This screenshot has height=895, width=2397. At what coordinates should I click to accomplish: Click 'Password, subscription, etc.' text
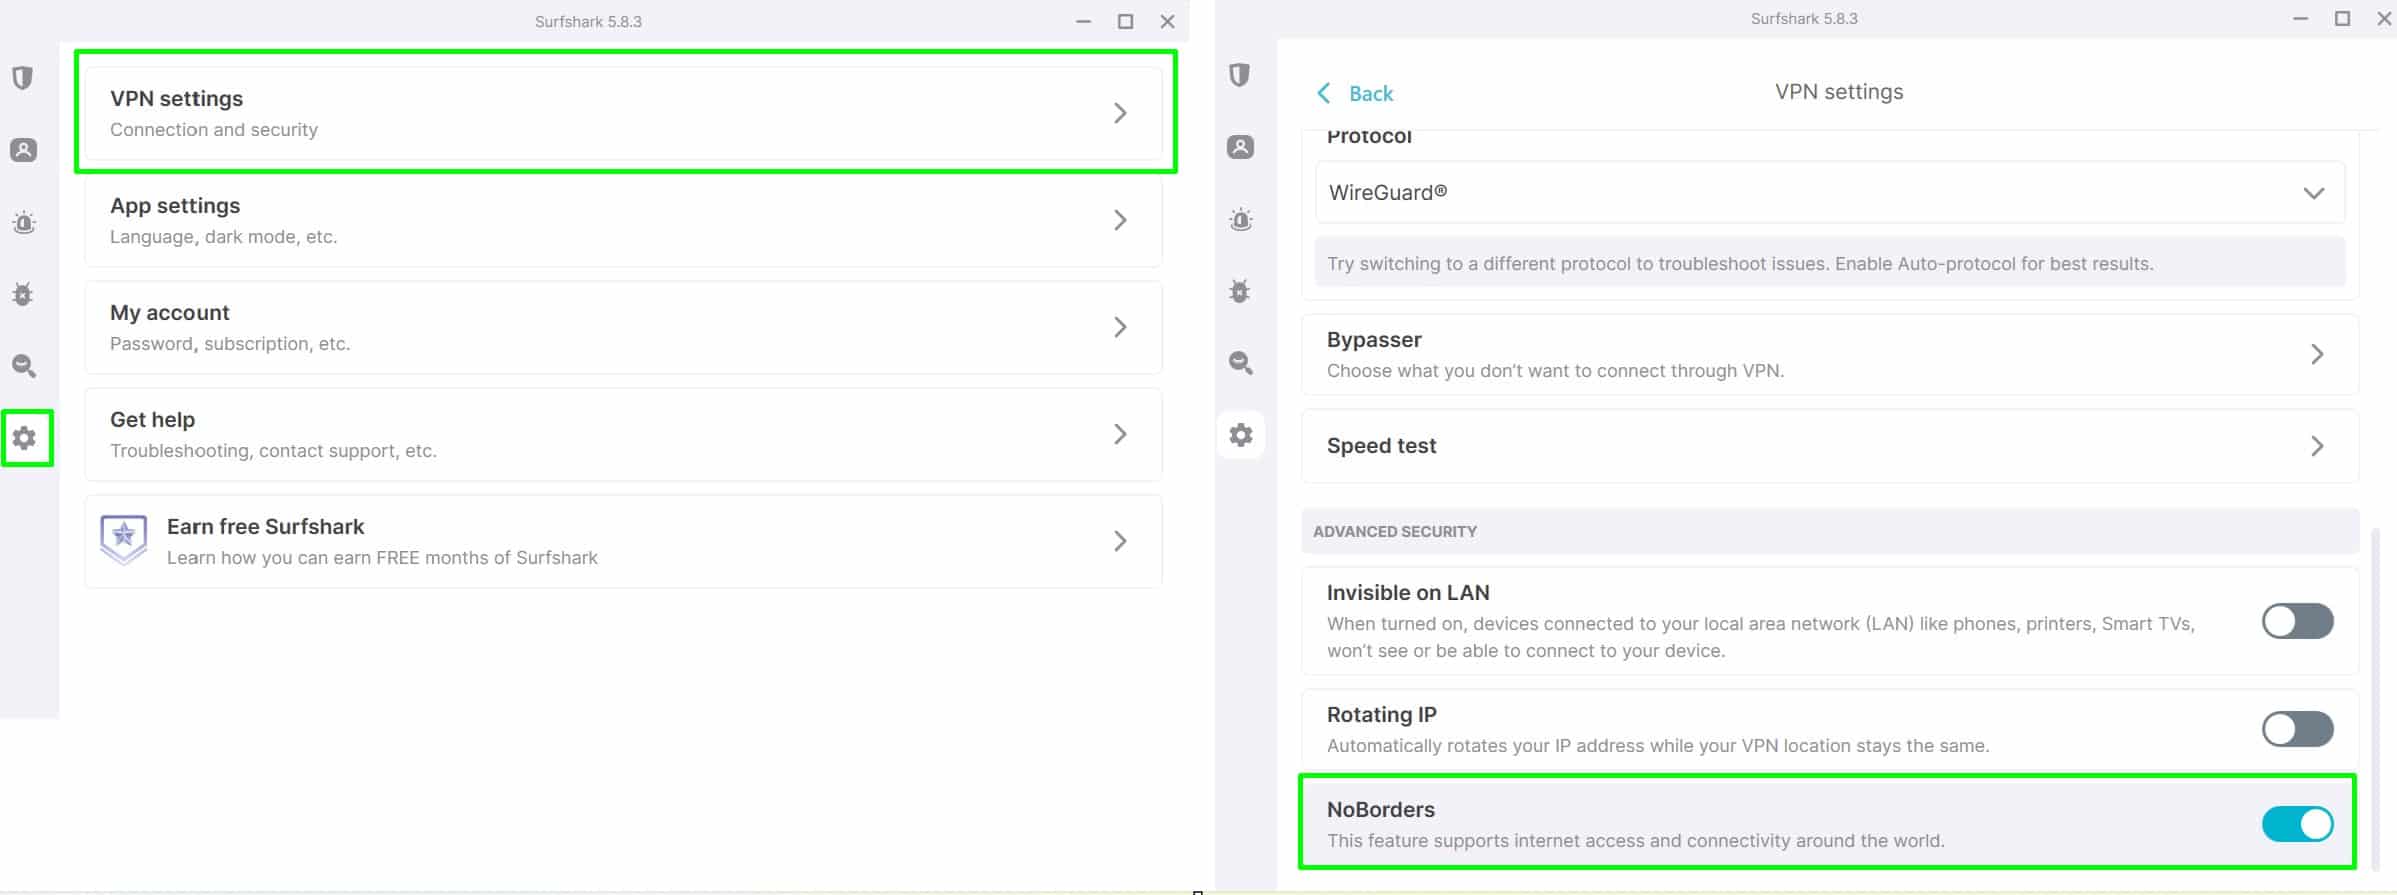pos(230,343)
